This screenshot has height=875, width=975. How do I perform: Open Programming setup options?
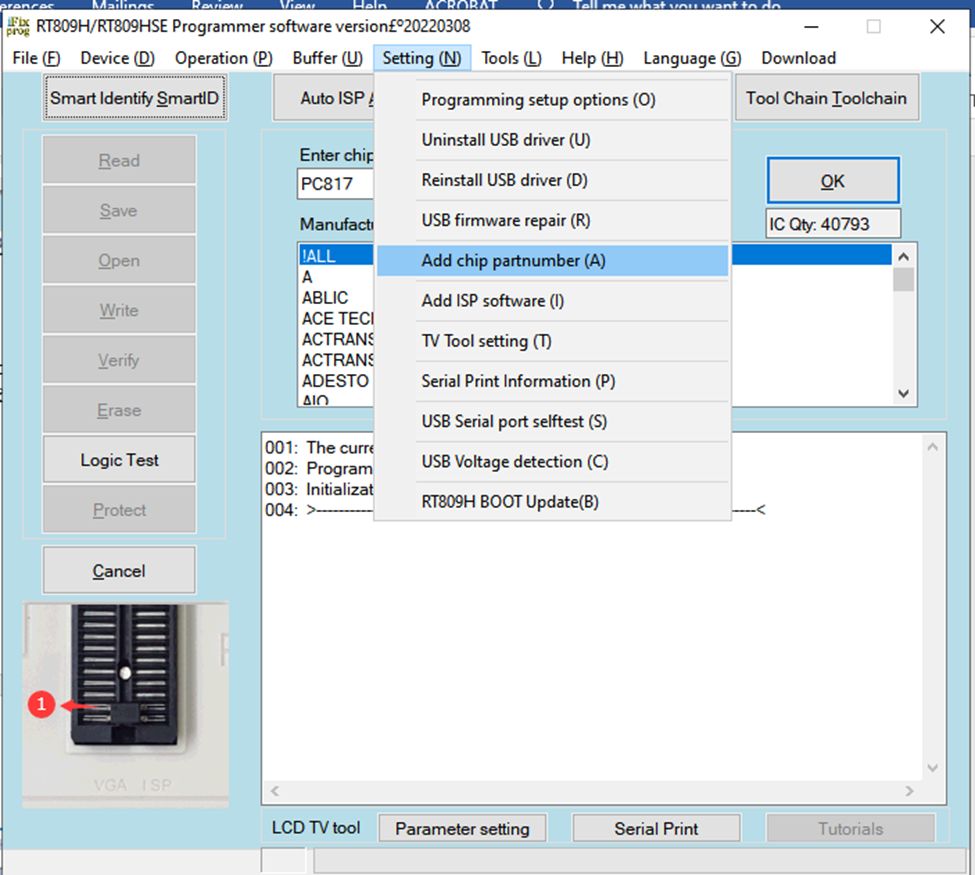coord(538,100)
